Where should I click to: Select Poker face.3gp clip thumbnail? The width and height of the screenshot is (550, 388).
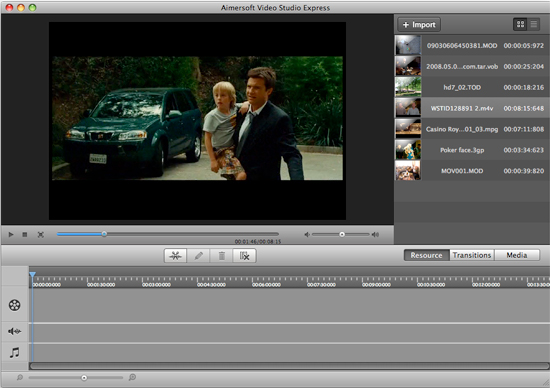408,149
